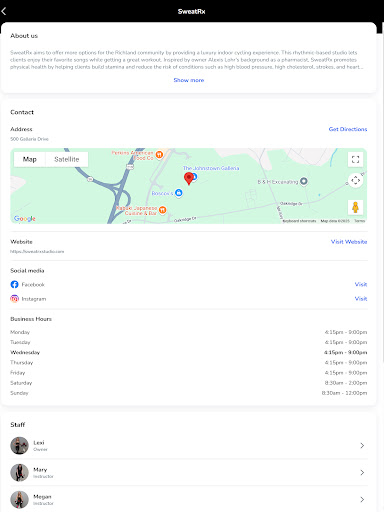Select the B & H Excavating map marker
The image size is (384, 512).
pyautogui.click(x=304, y=181)
